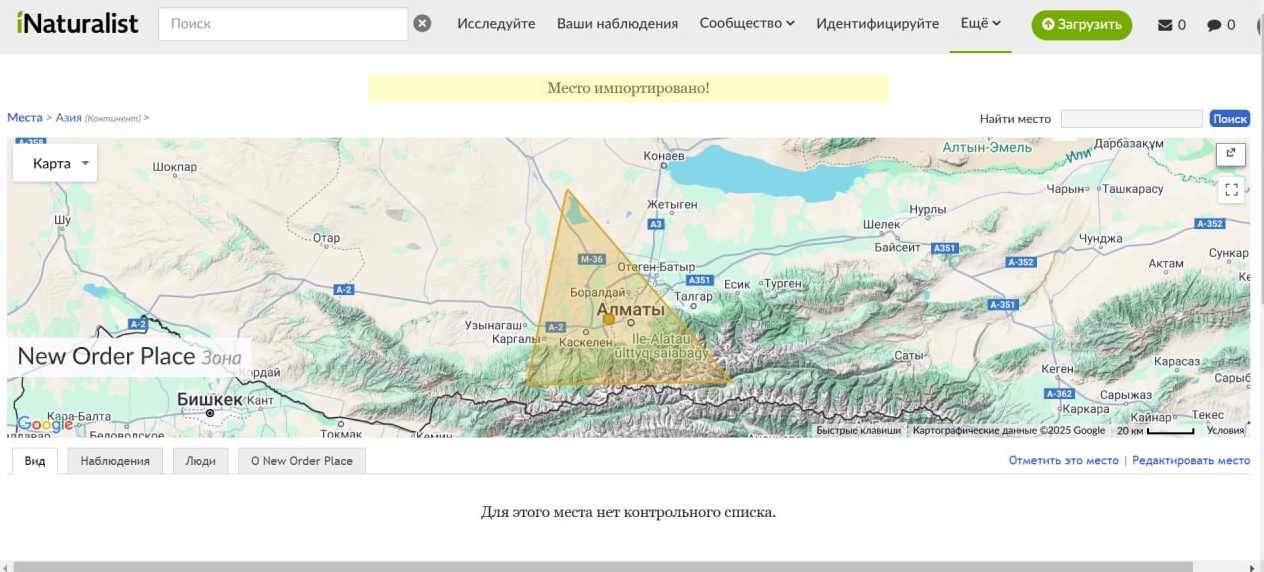
Task: Click the Каскелен label on the map
Action: tap(586, 342)
